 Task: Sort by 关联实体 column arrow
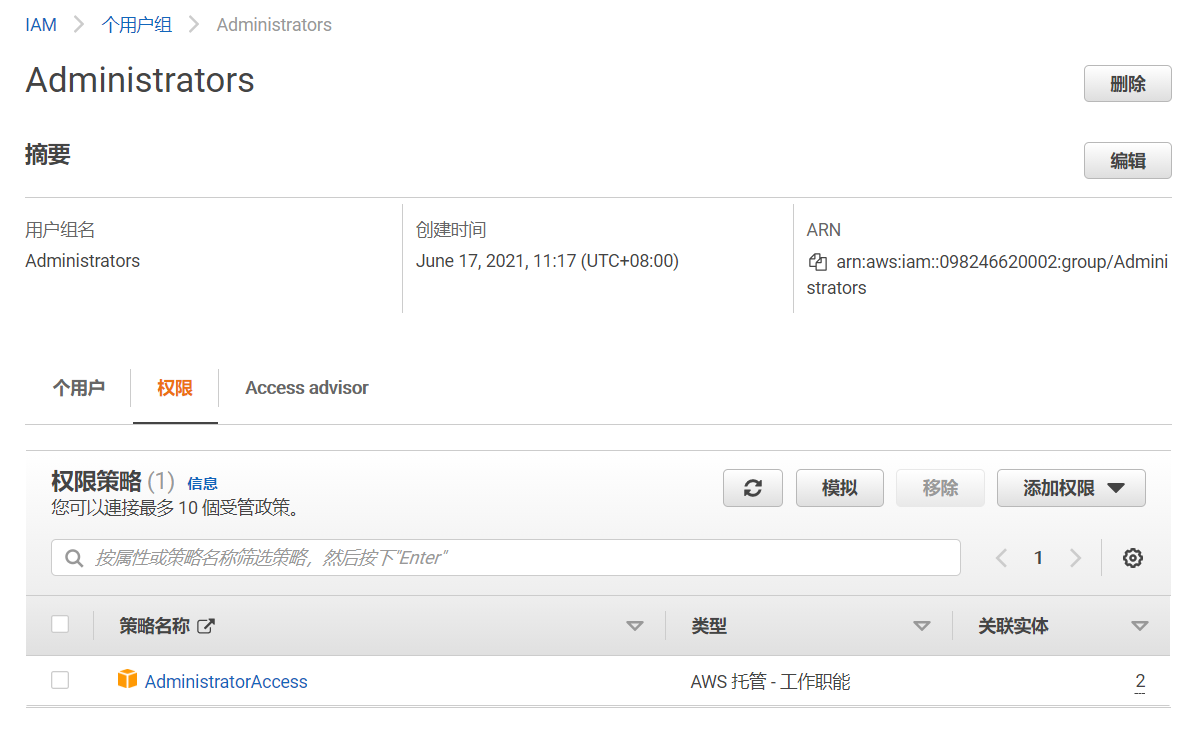tap(1139, 626)
